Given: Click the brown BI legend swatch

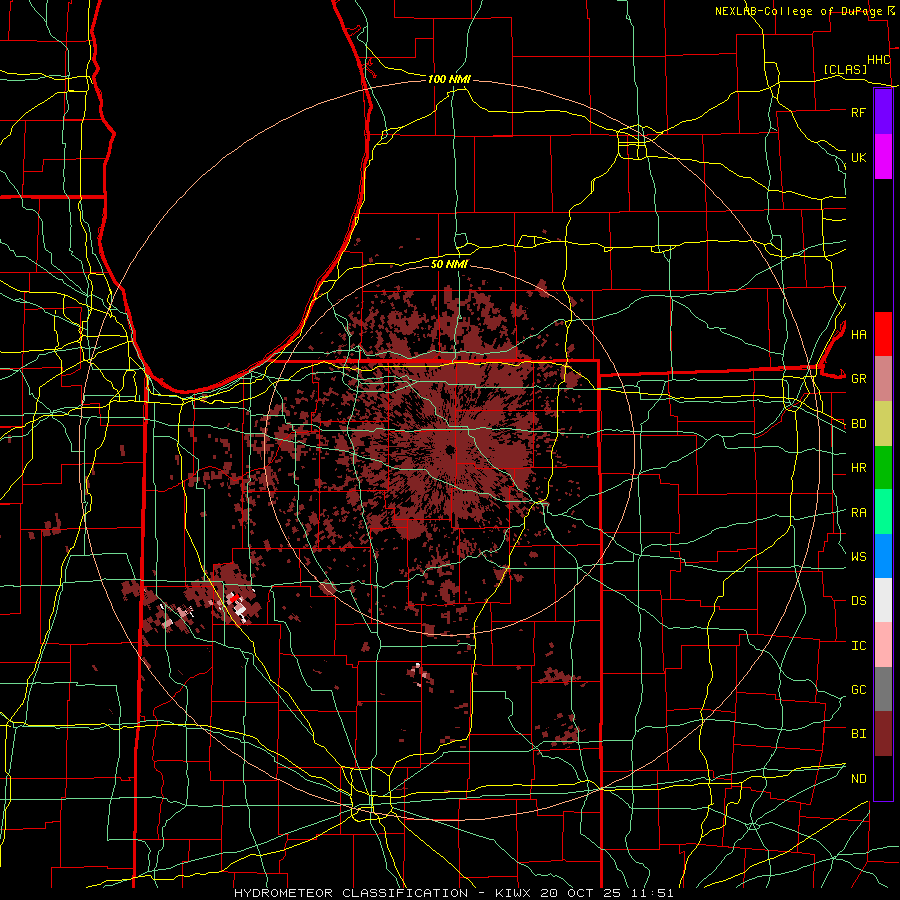Looking at the screenshot, I should pyautogui.click(x=883, y=734).
